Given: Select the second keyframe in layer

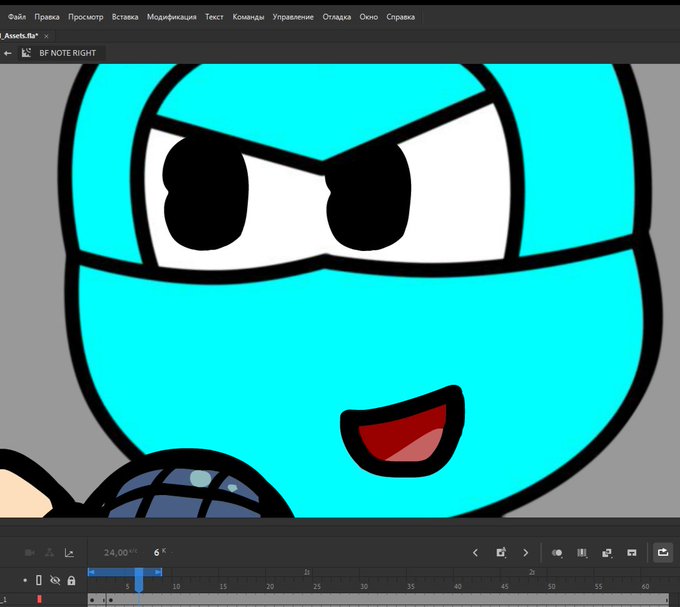Looking at the screenshot, I should coord(111,600).
